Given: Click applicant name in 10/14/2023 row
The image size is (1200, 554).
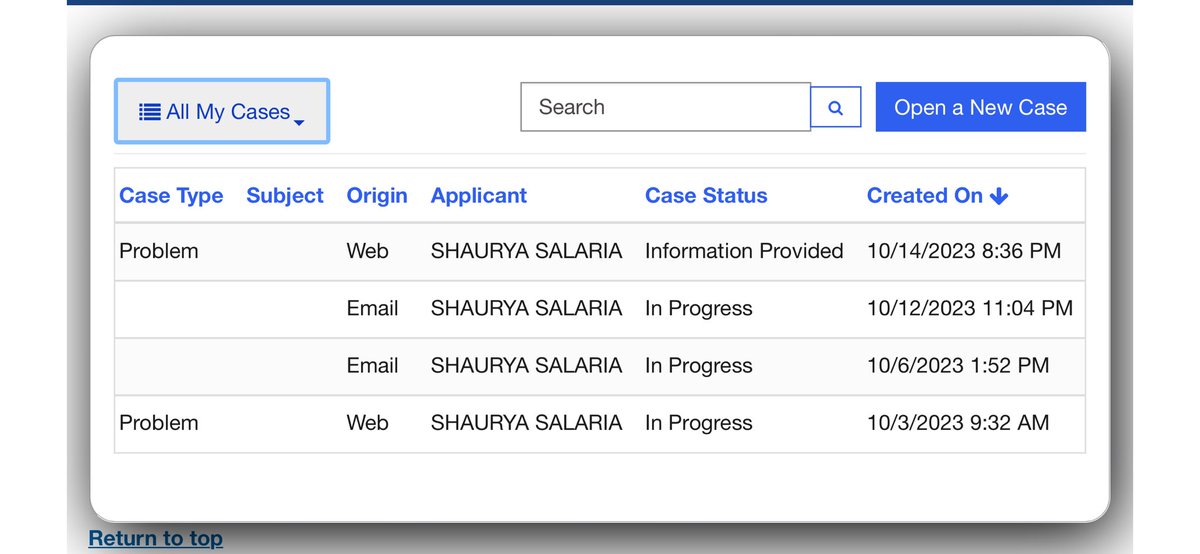Looking at the screenshot, I should (526, 251).
